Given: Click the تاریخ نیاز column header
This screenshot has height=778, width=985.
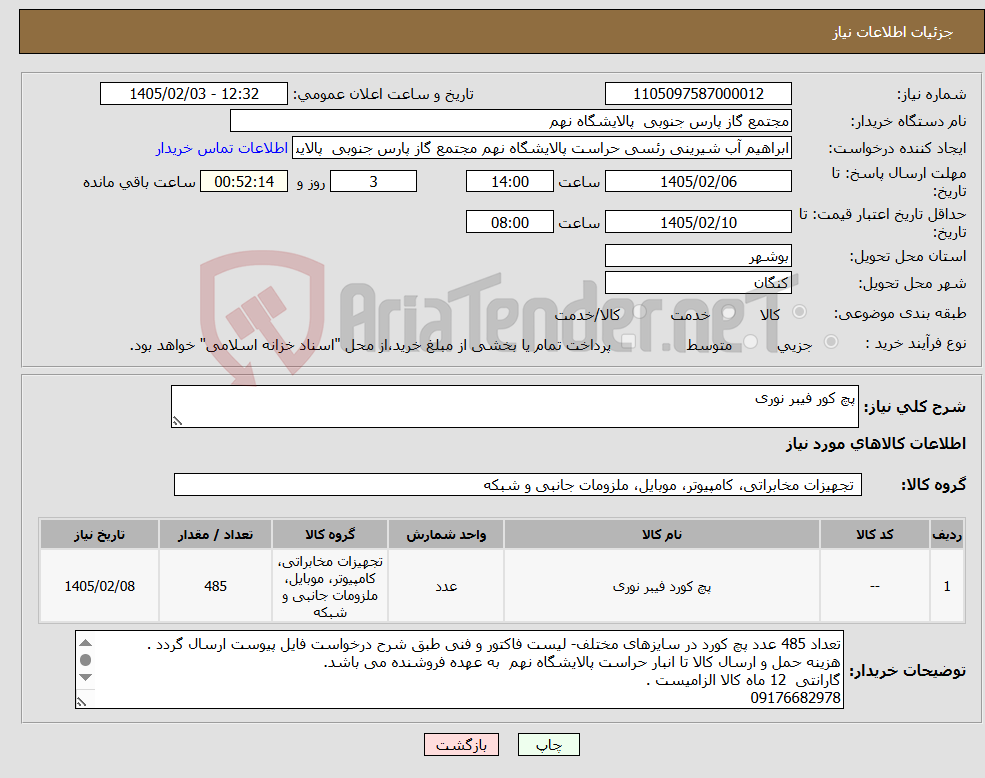Looking at the screenshot, I should point(99,534).
